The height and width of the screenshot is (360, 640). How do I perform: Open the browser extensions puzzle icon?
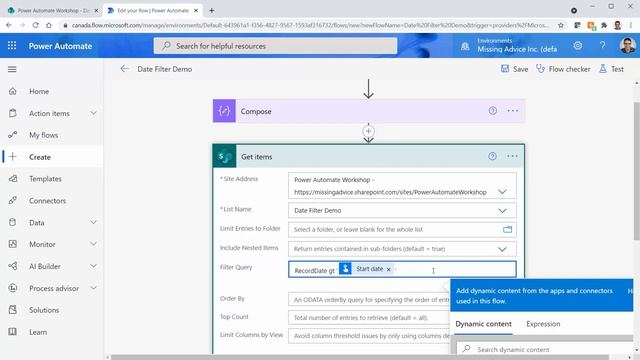point(604,25)
